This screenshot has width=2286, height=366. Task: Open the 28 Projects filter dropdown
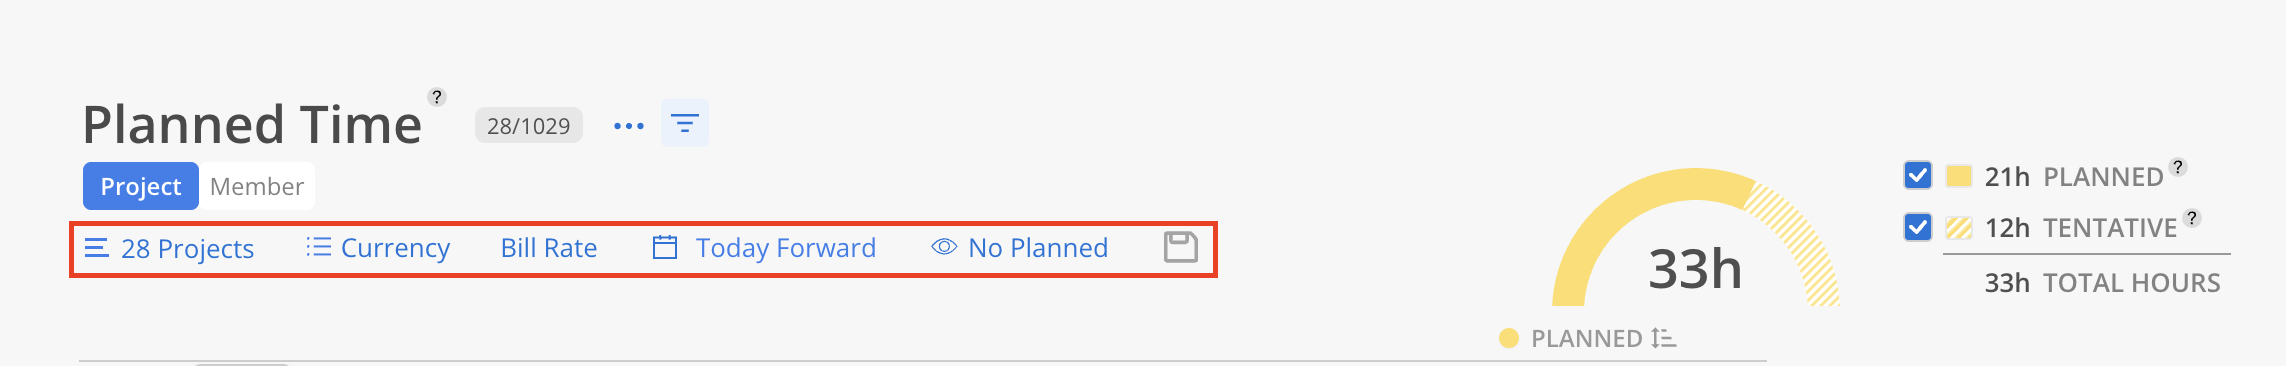[169, 248]
